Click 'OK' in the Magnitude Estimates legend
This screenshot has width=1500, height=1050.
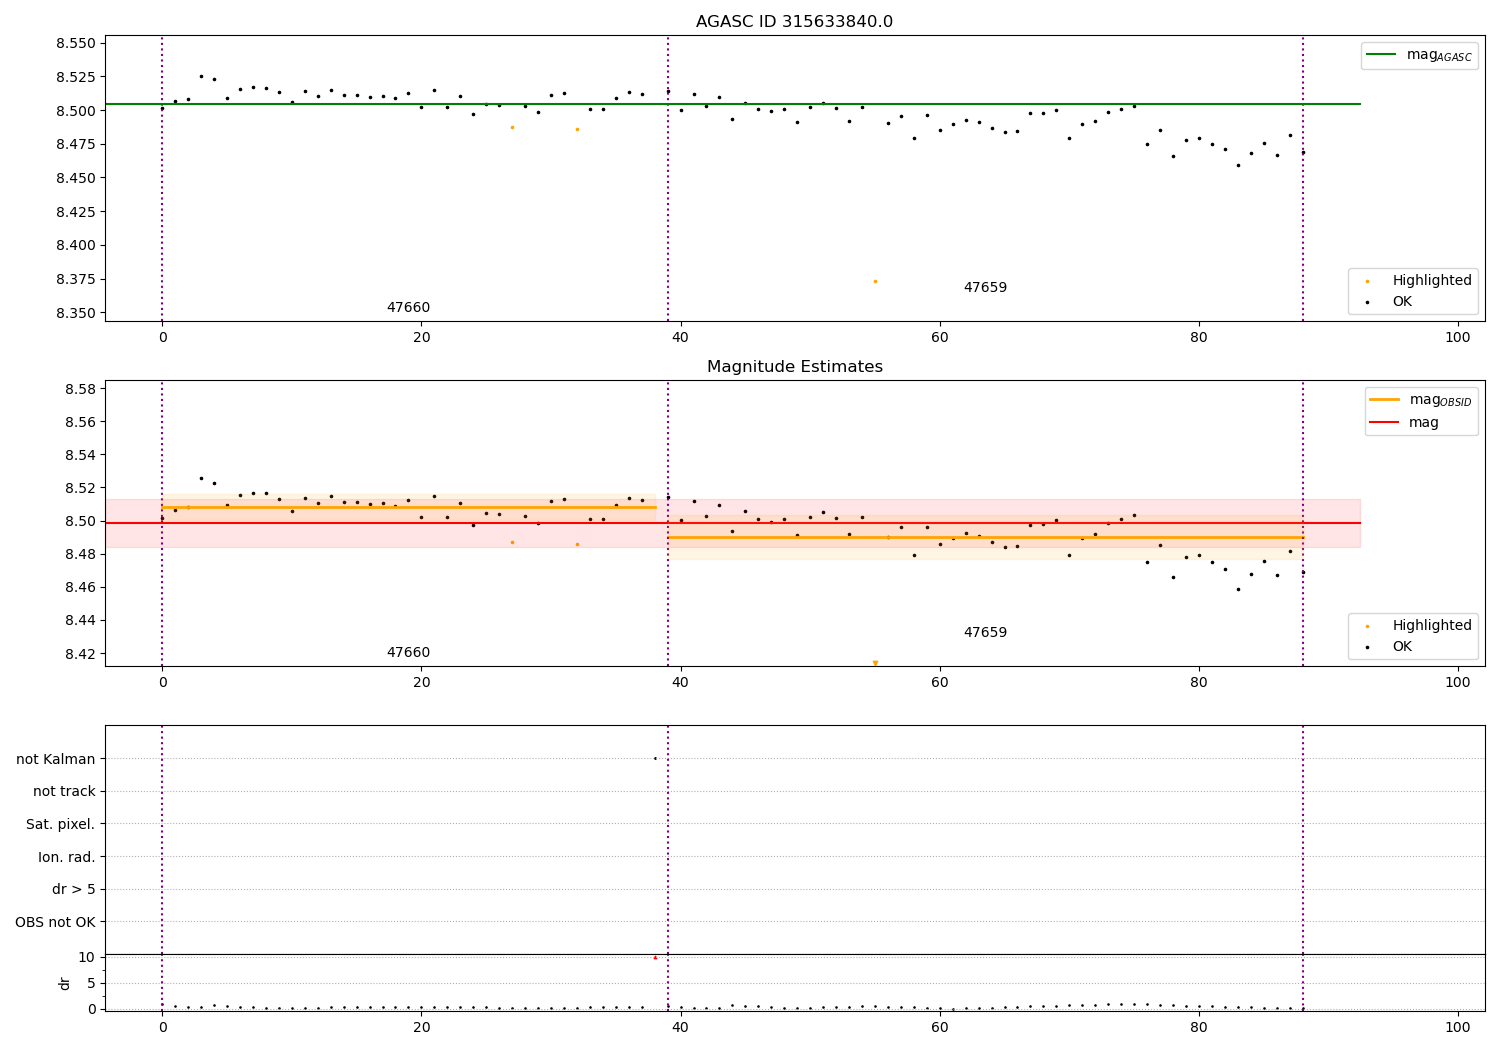pos(1402,646)
